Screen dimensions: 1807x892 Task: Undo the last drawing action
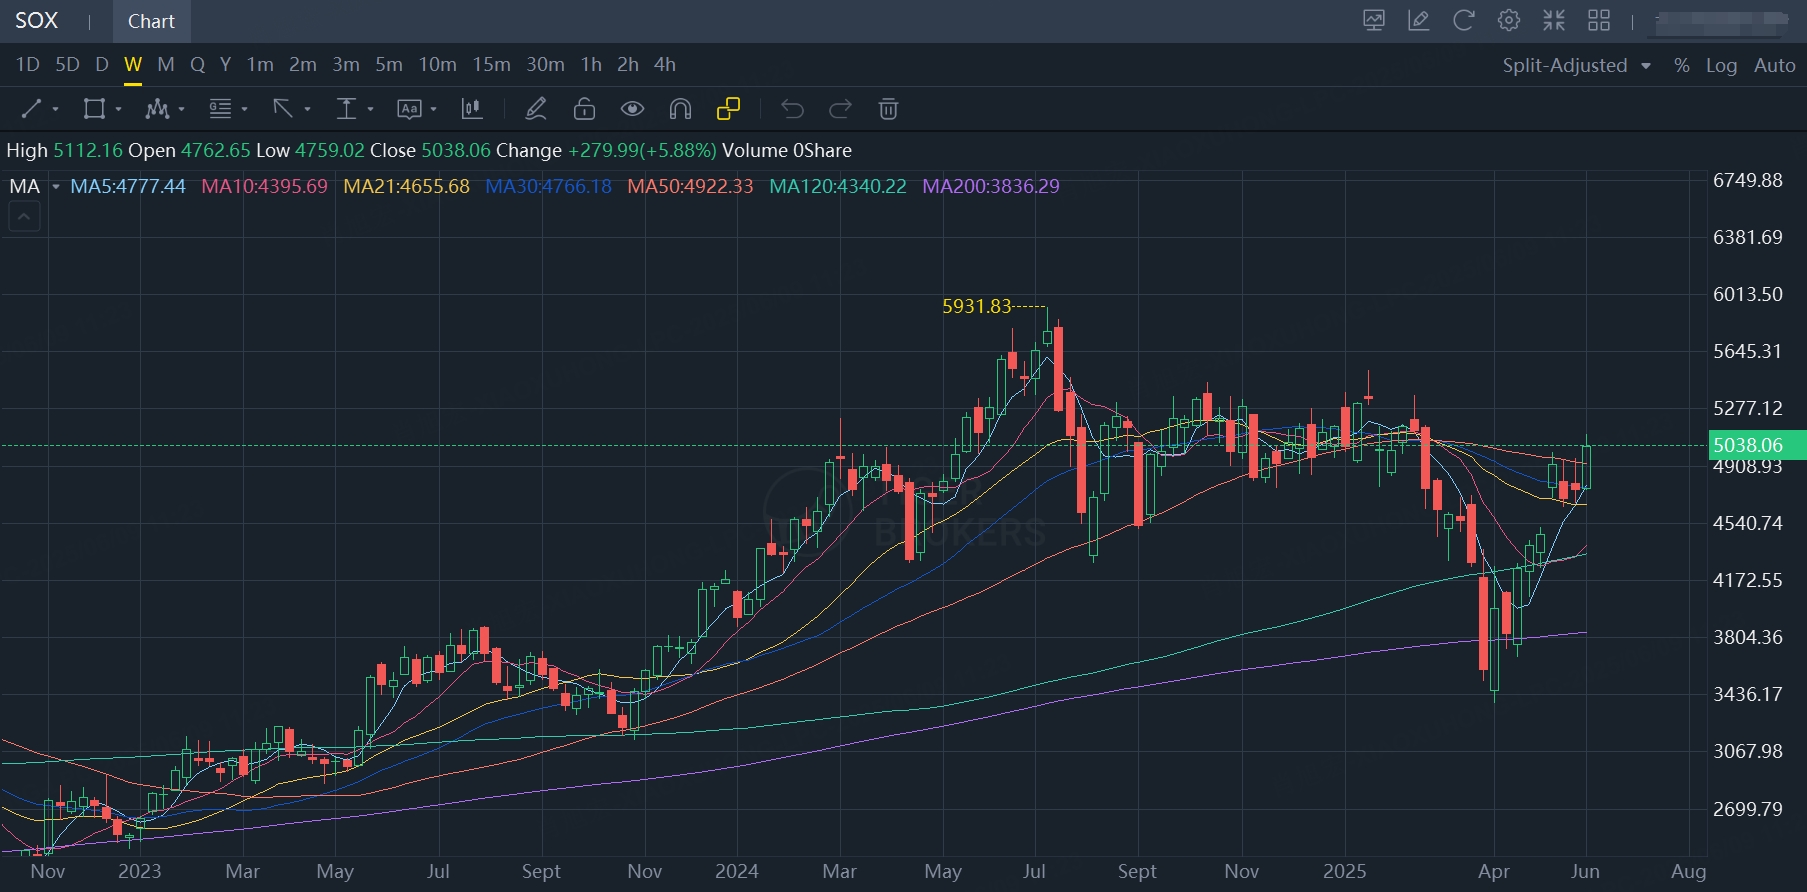tap(792, 109)
